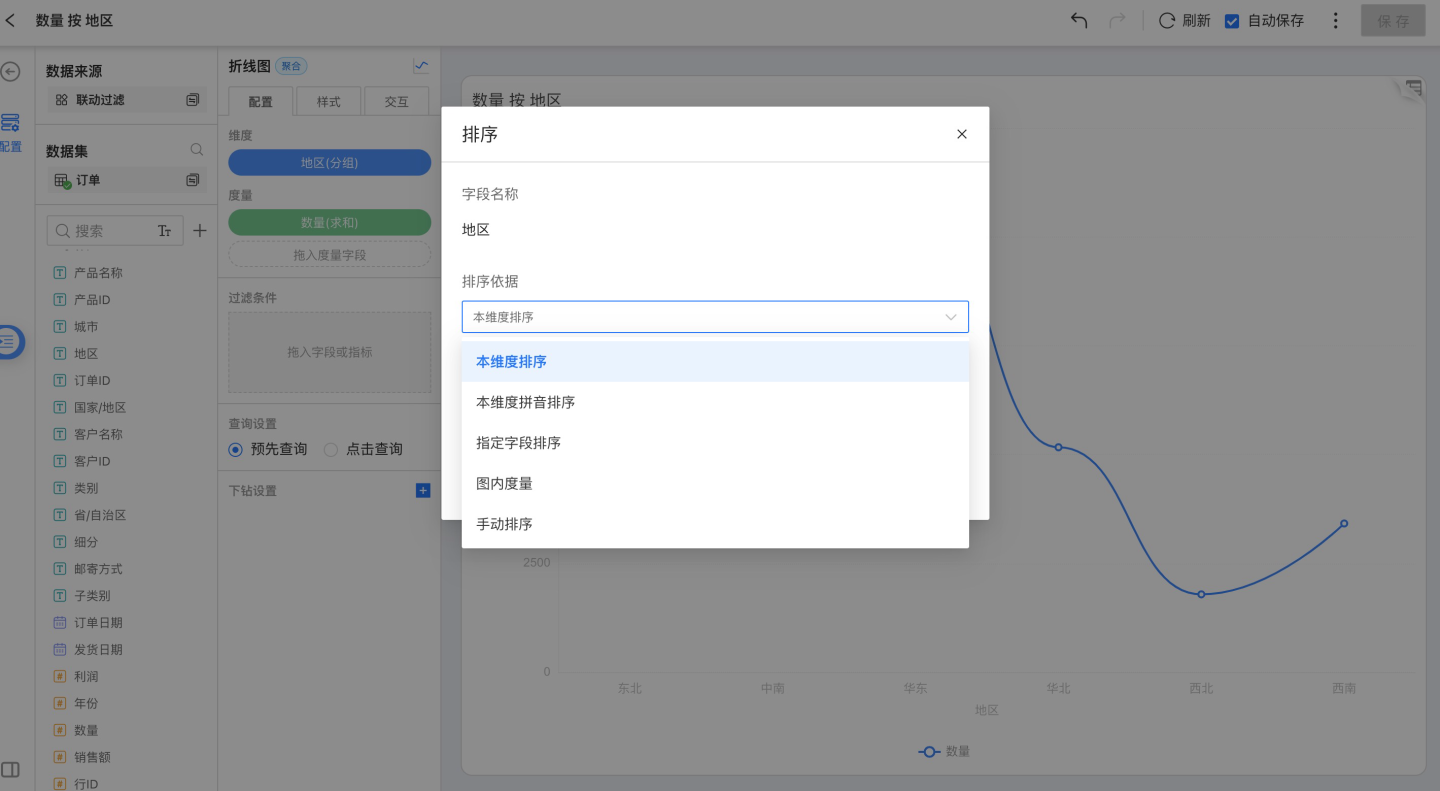Click the plus icon beside field search

click(200, 231)
